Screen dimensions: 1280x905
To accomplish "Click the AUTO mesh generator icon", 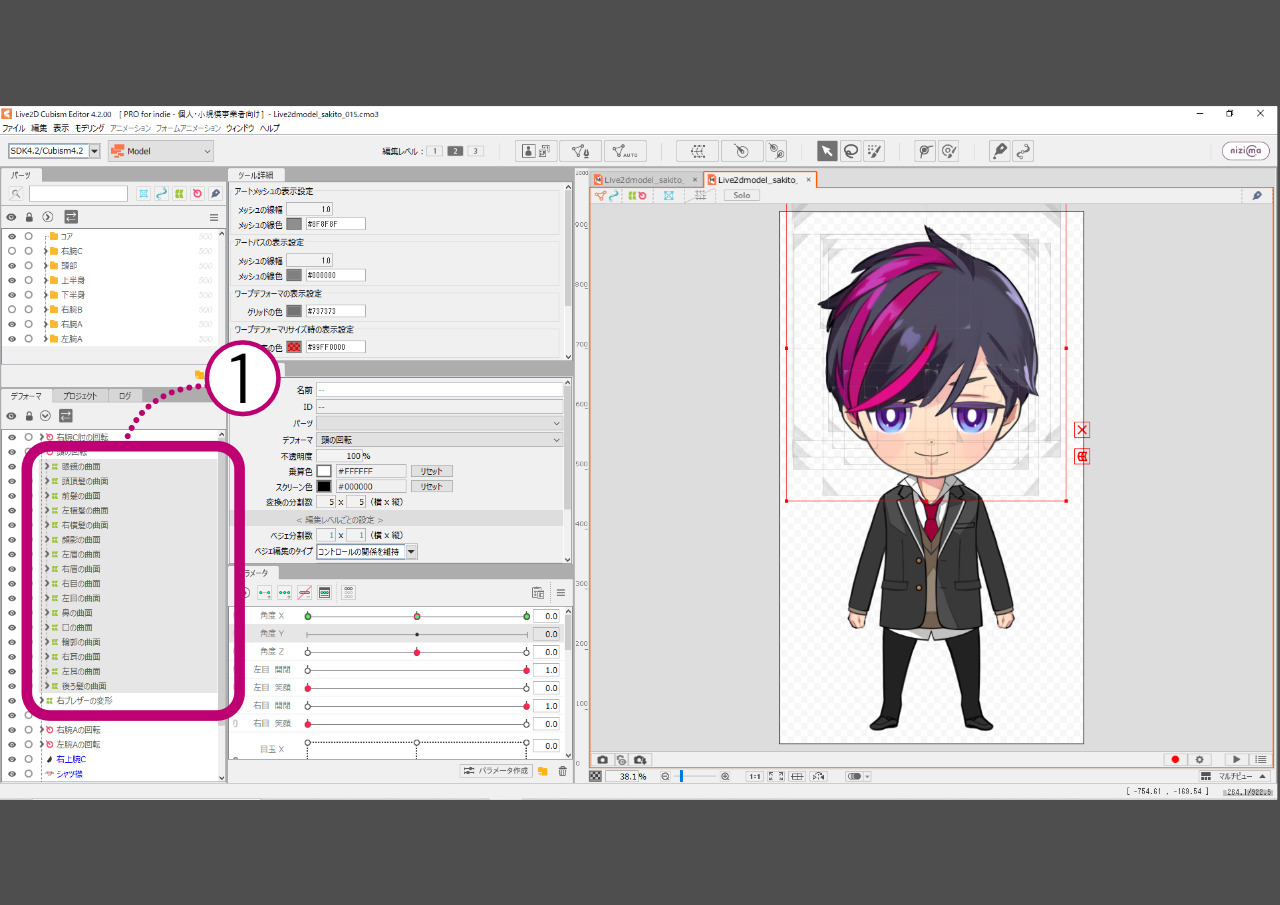I will pos(625,151).
